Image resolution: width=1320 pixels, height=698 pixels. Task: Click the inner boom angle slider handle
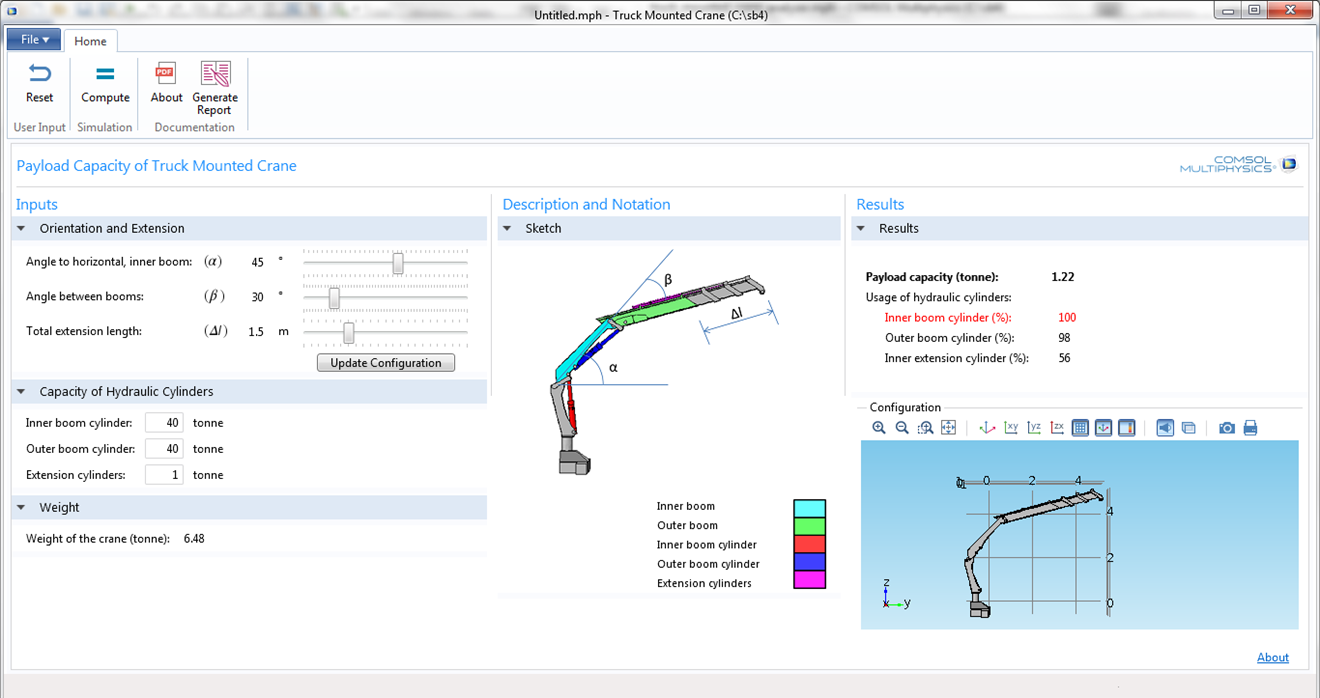pyautogui.click(x=398, y=263)
